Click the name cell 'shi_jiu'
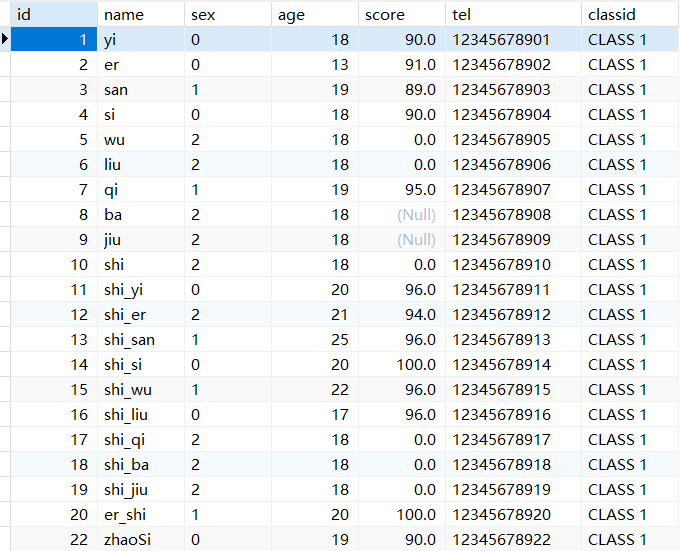Screen dimensions: 680x551 pos(141,489)
